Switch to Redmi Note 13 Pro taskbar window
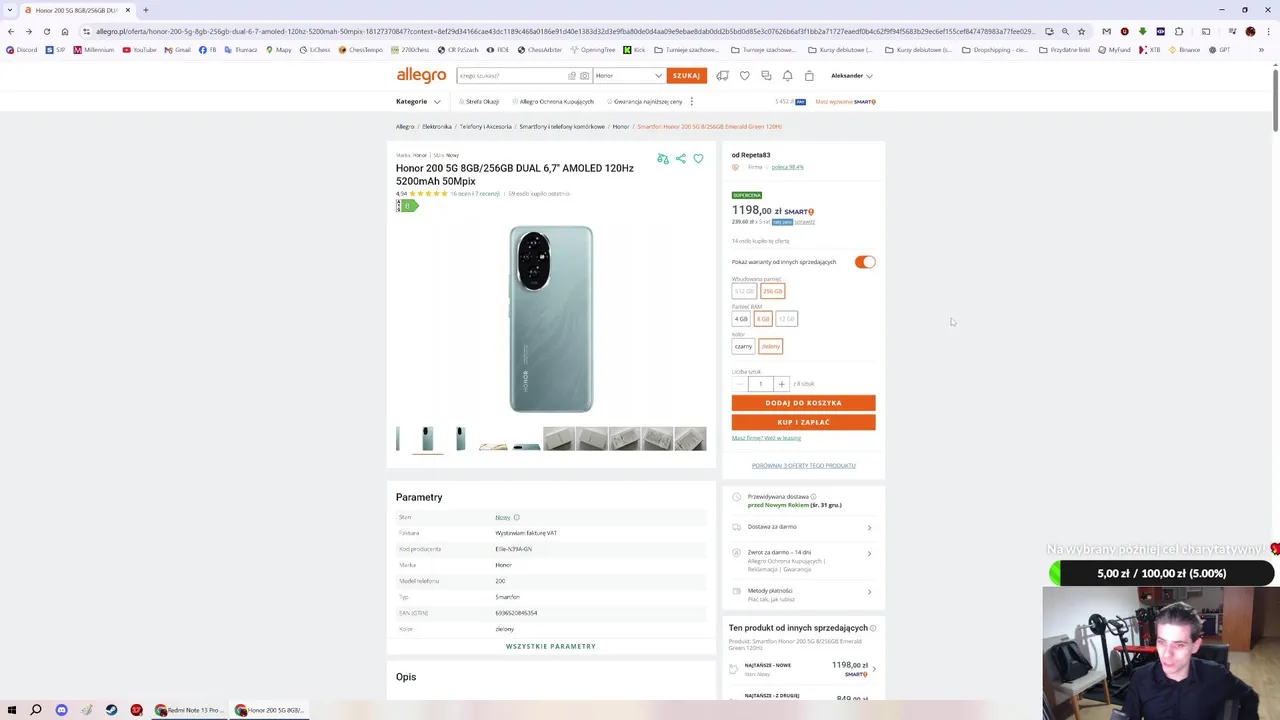The height and width of the screenshot is (720, 1280). 188,710
